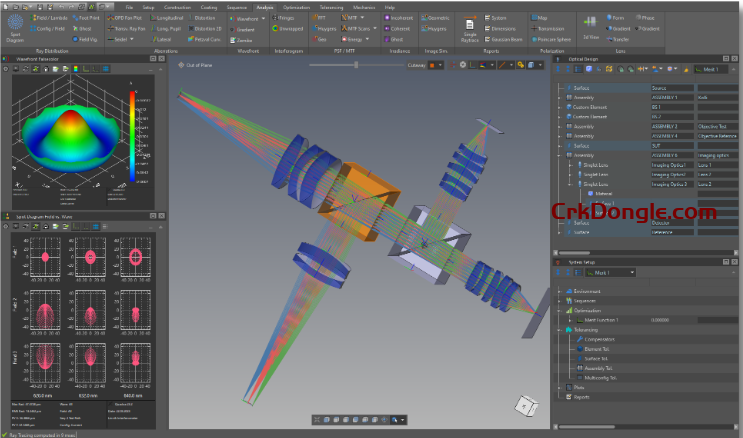The width and height of the screenshot is (743, 438).
Task: Open the FFT PSF analysis
Action: 319,18
